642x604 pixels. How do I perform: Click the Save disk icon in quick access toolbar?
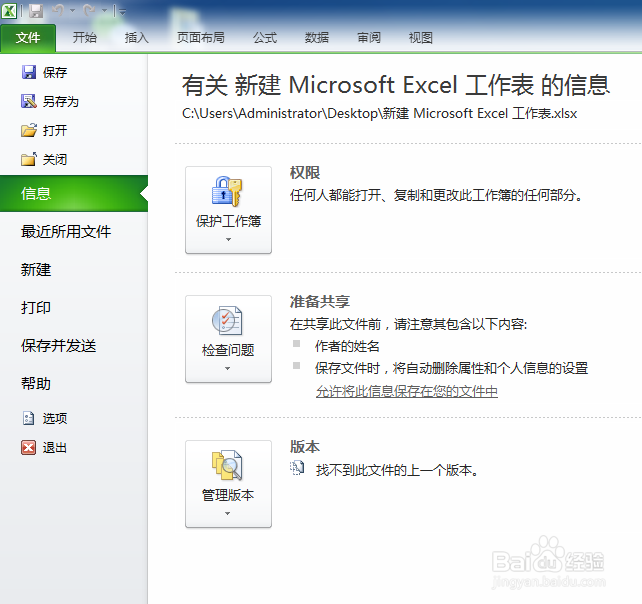click(36, 11)
